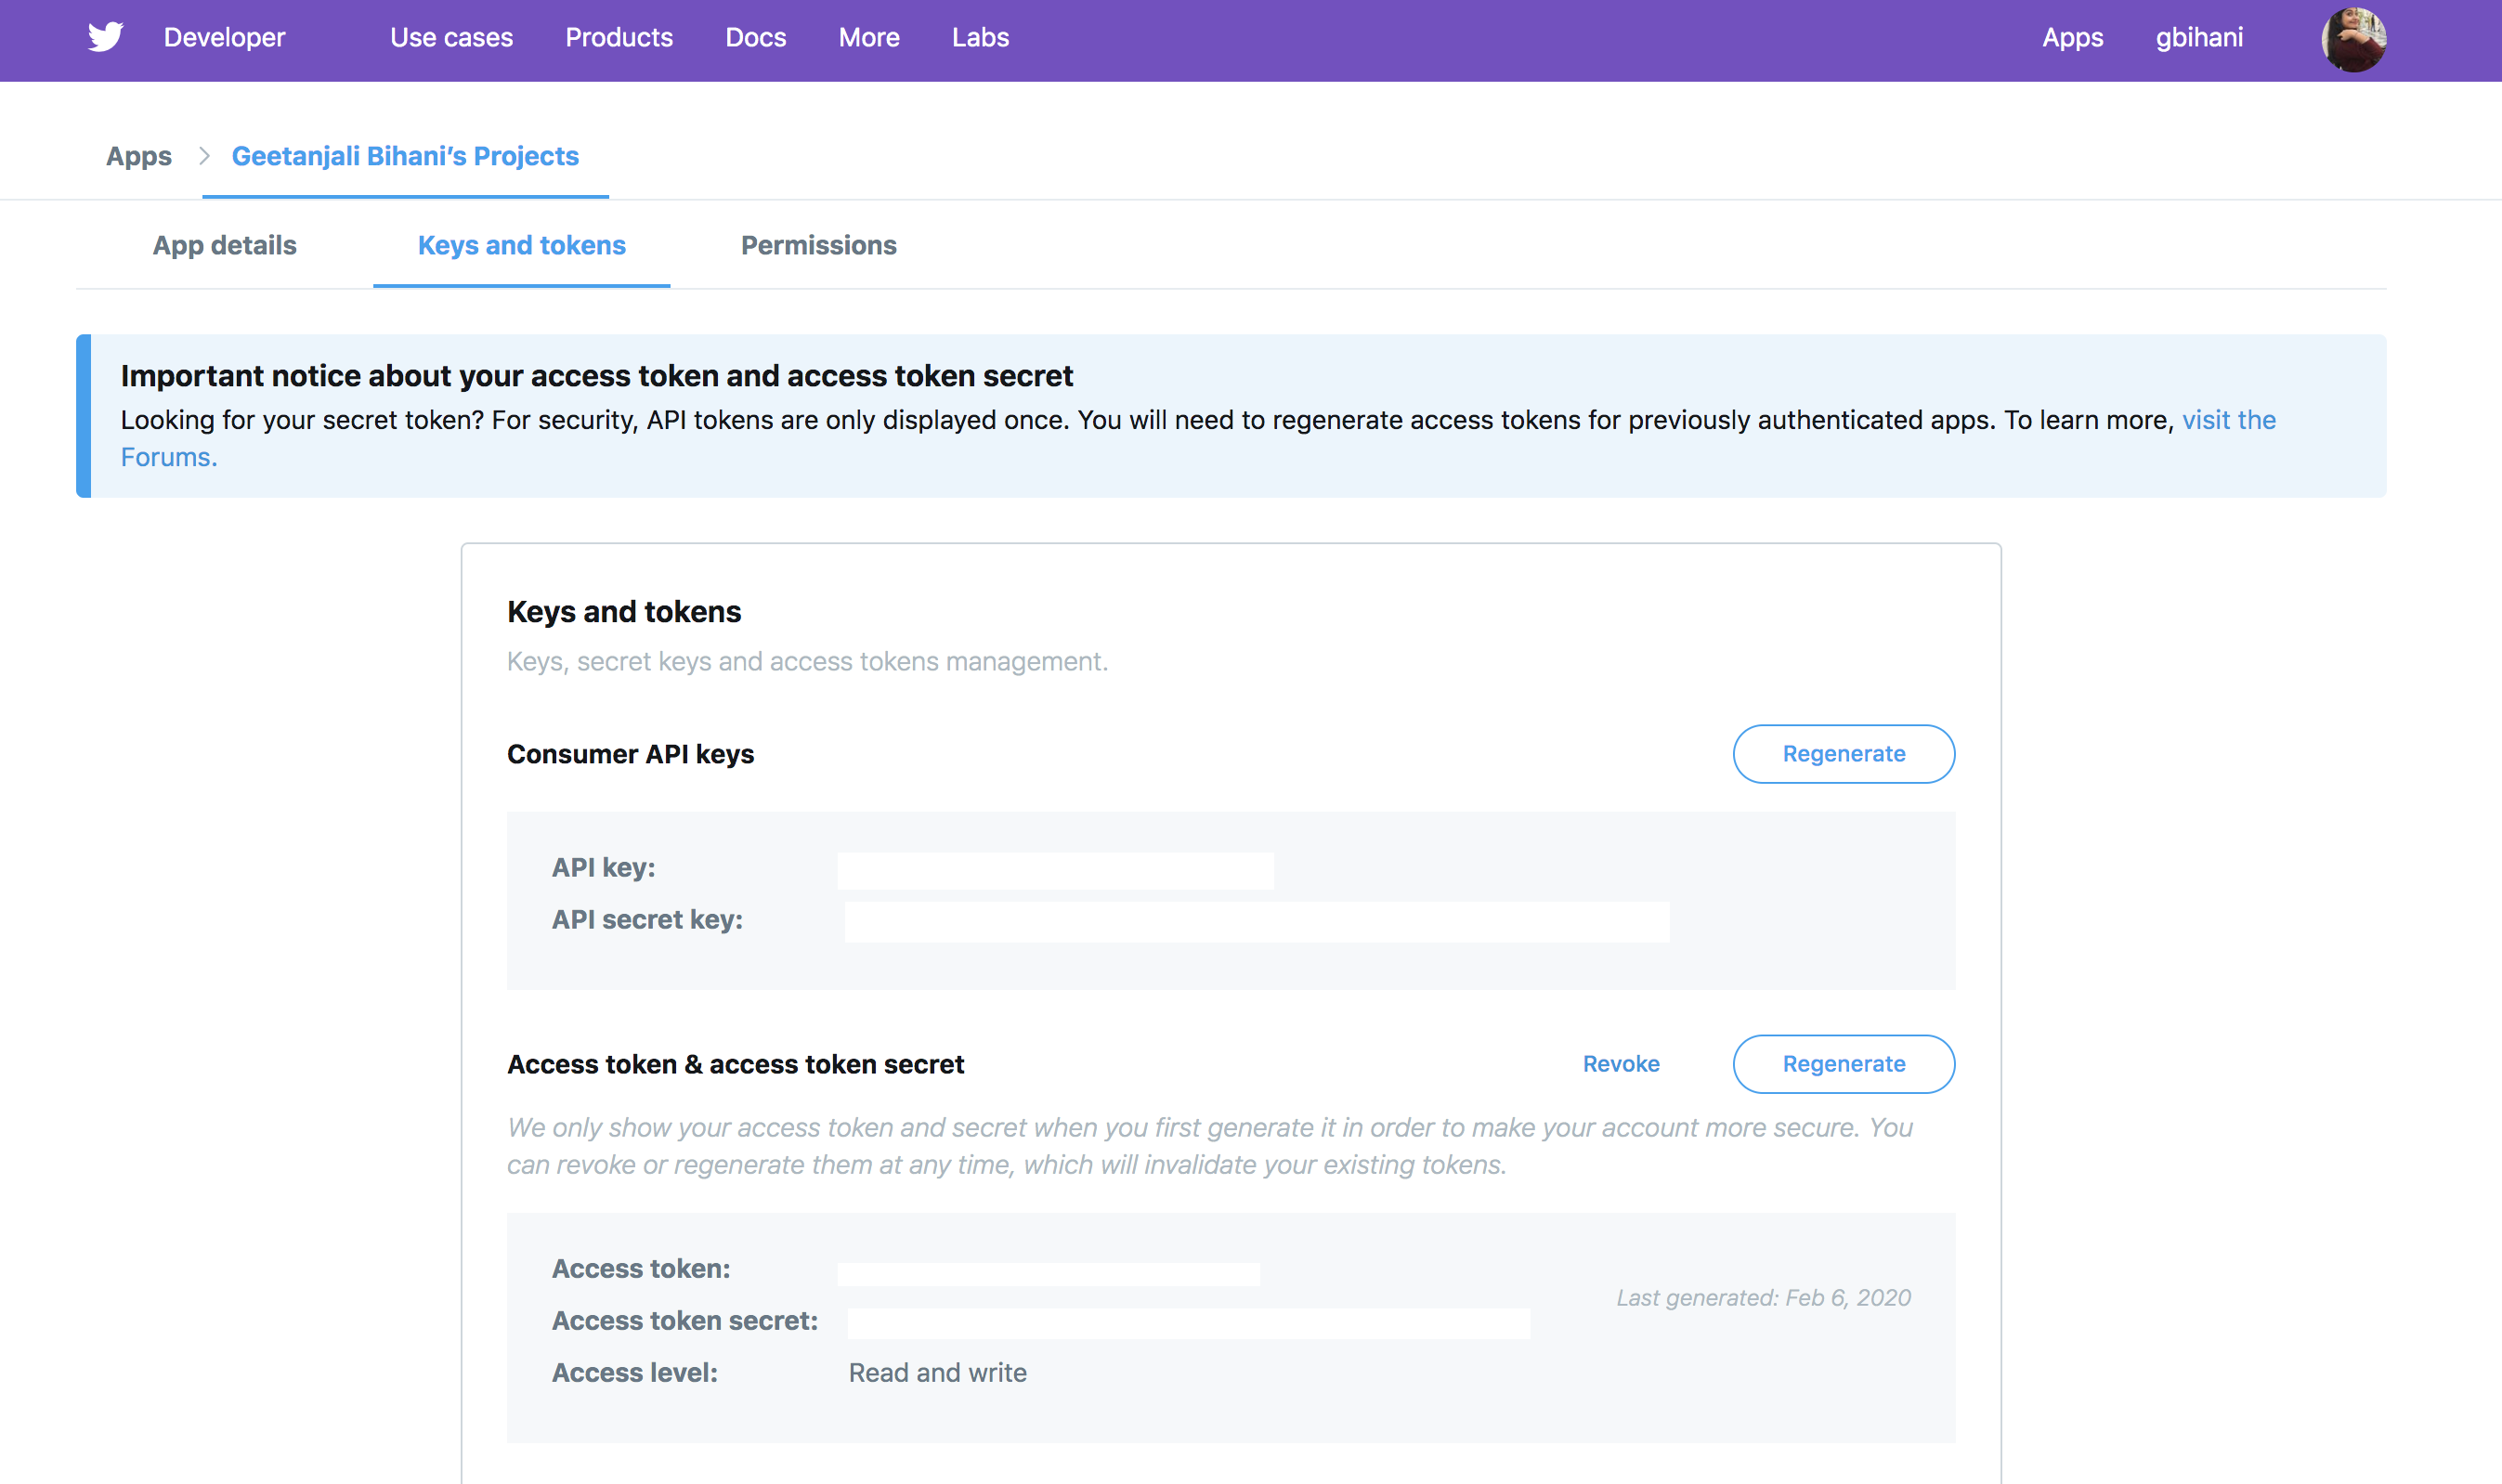This screenshot has width=2502, height=1484.
Task: Regenerate the access token and secret
Action: point(1843,1064)
